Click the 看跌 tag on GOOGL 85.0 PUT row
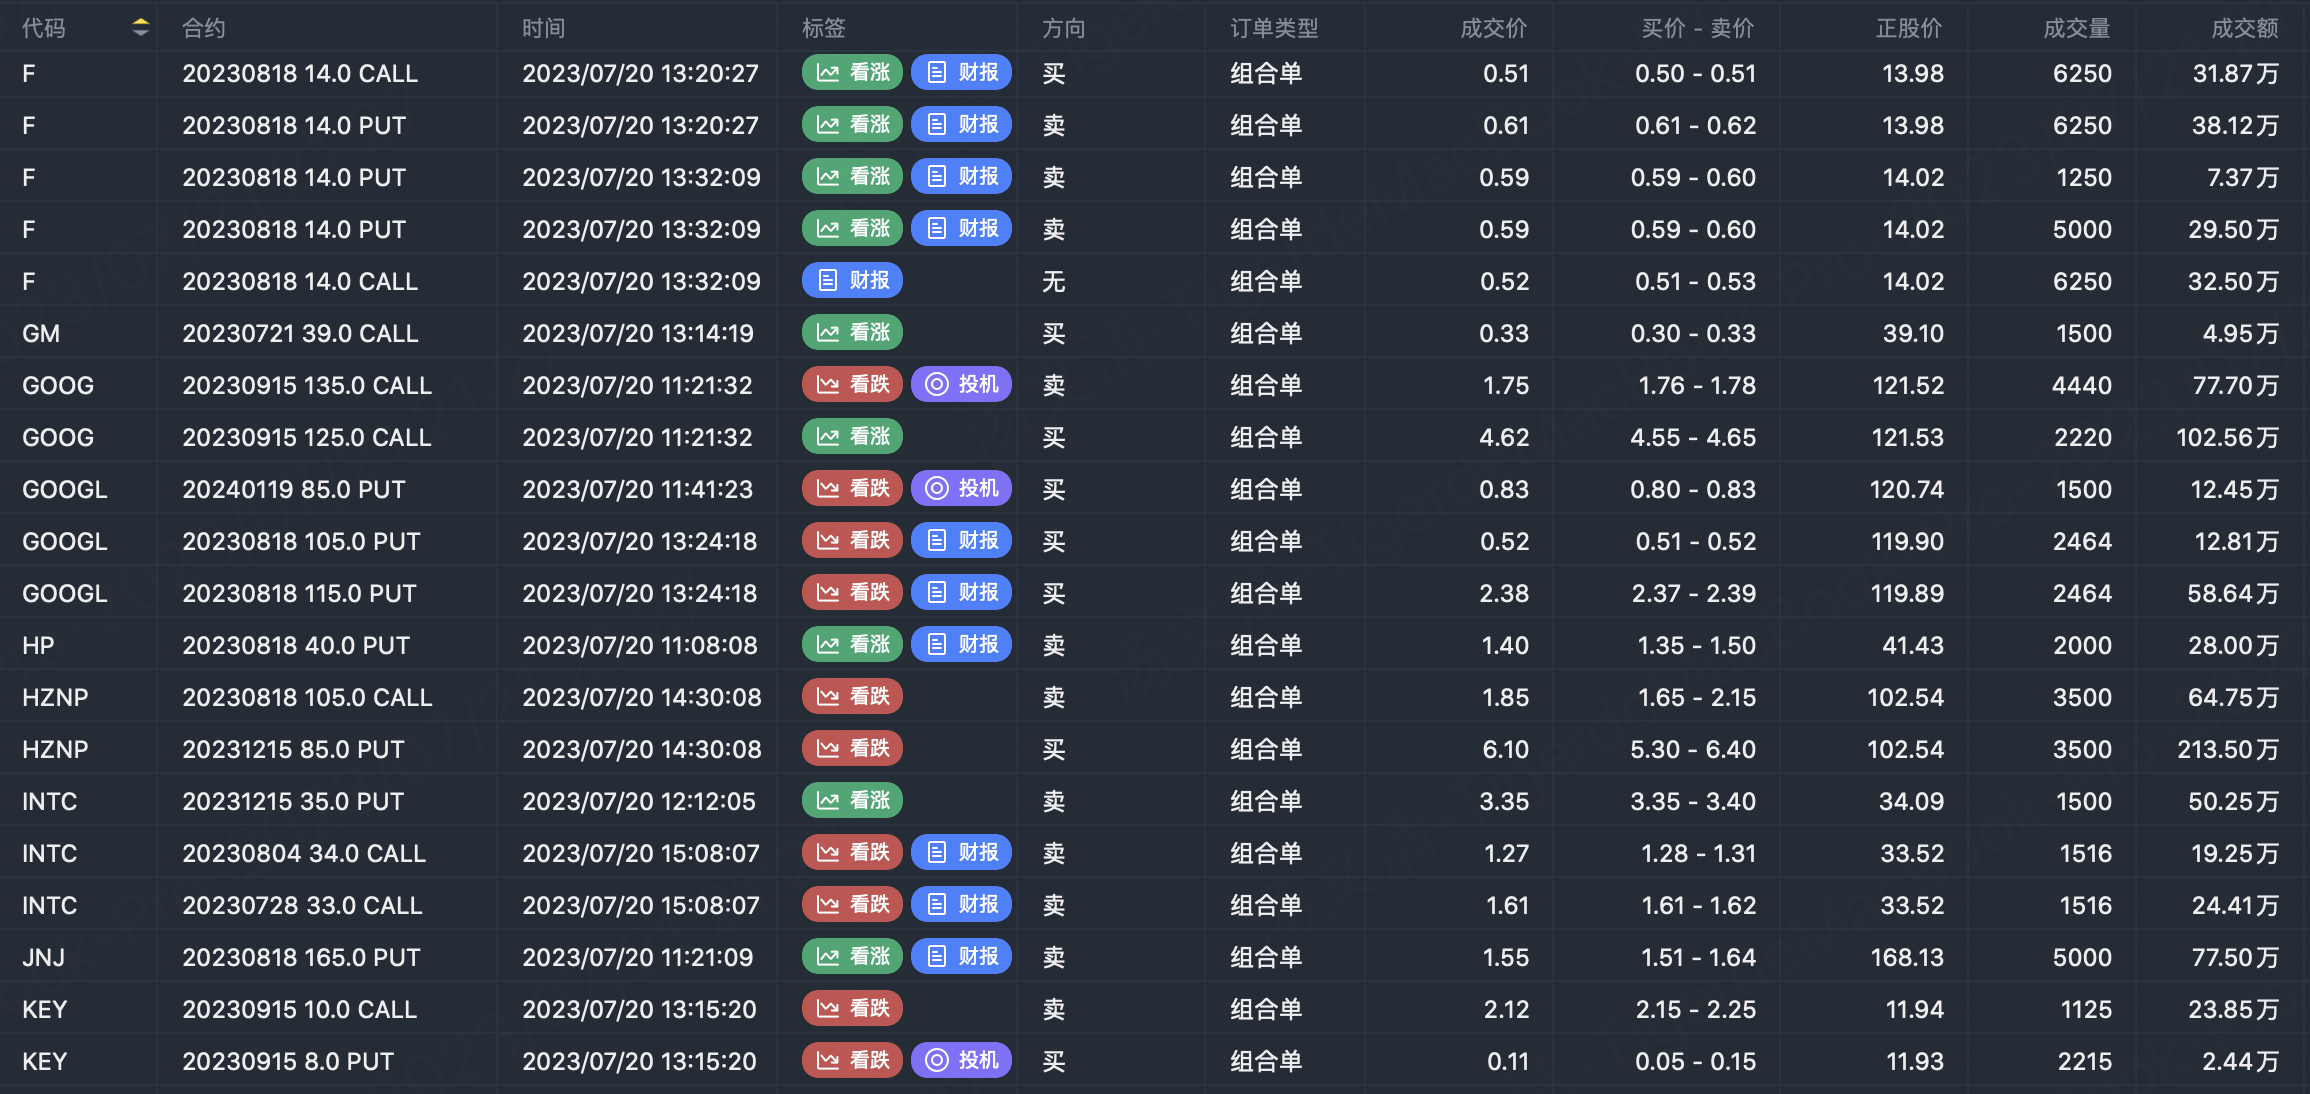 click(852, 489)
